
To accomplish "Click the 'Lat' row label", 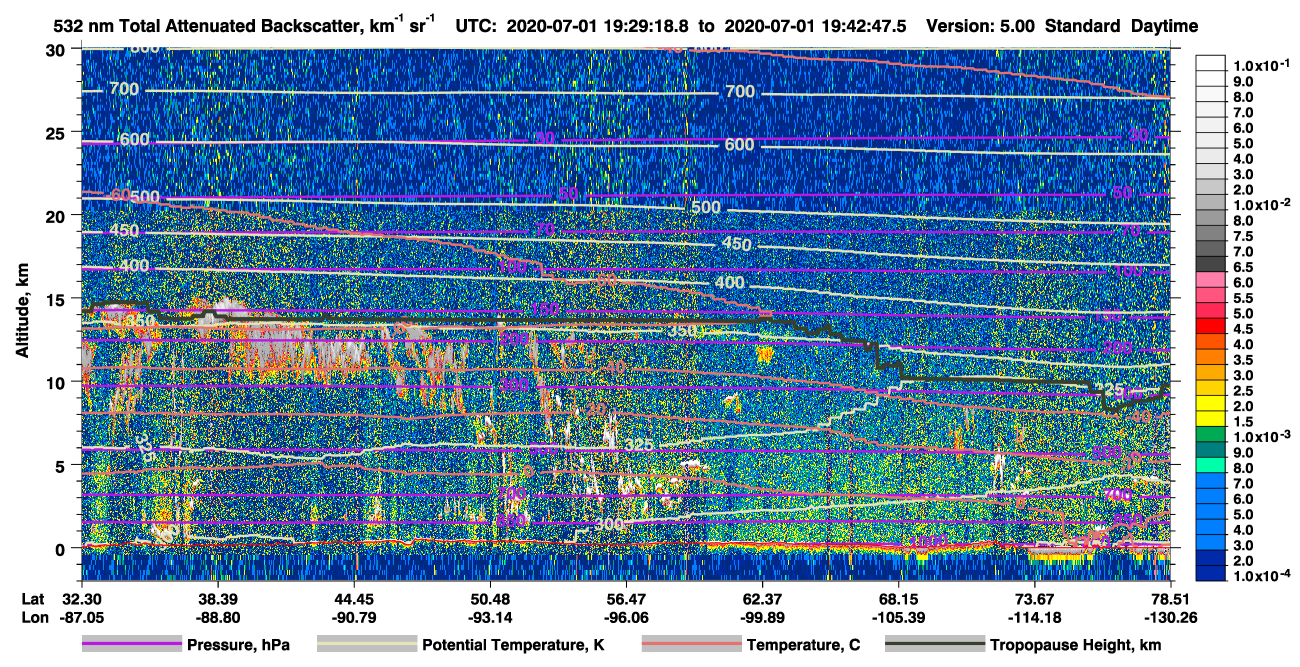I will click(x=33, y=599).
